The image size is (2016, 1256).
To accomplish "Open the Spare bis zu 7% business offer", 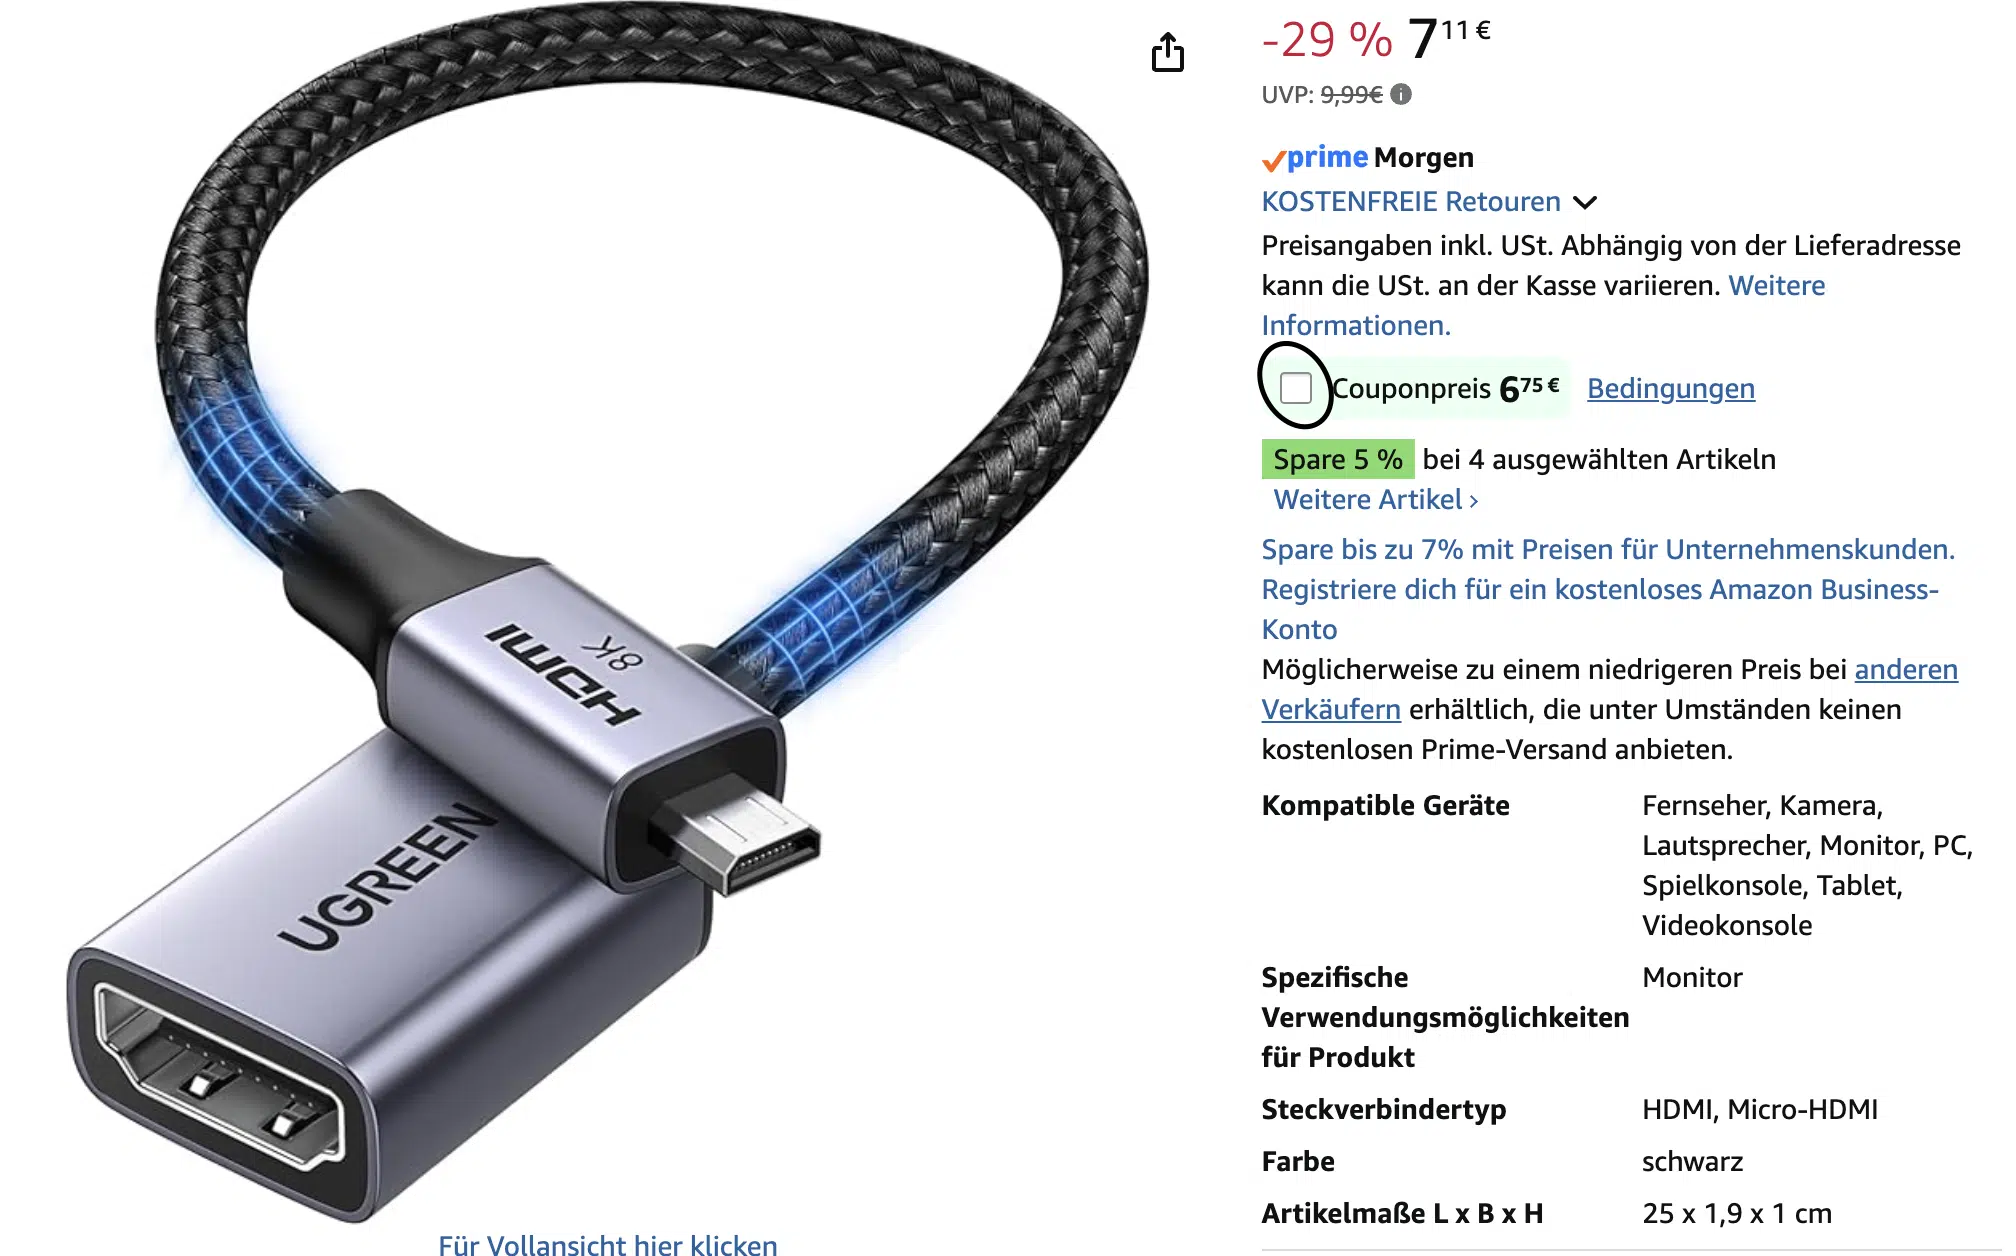I will [x=1608, y=549].
